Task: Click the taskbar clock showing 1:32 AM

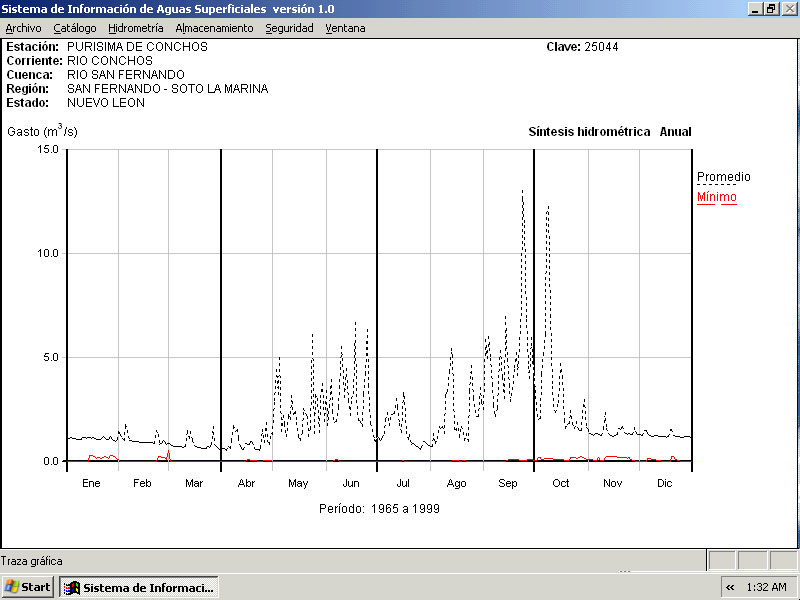Action: [766, 587]
